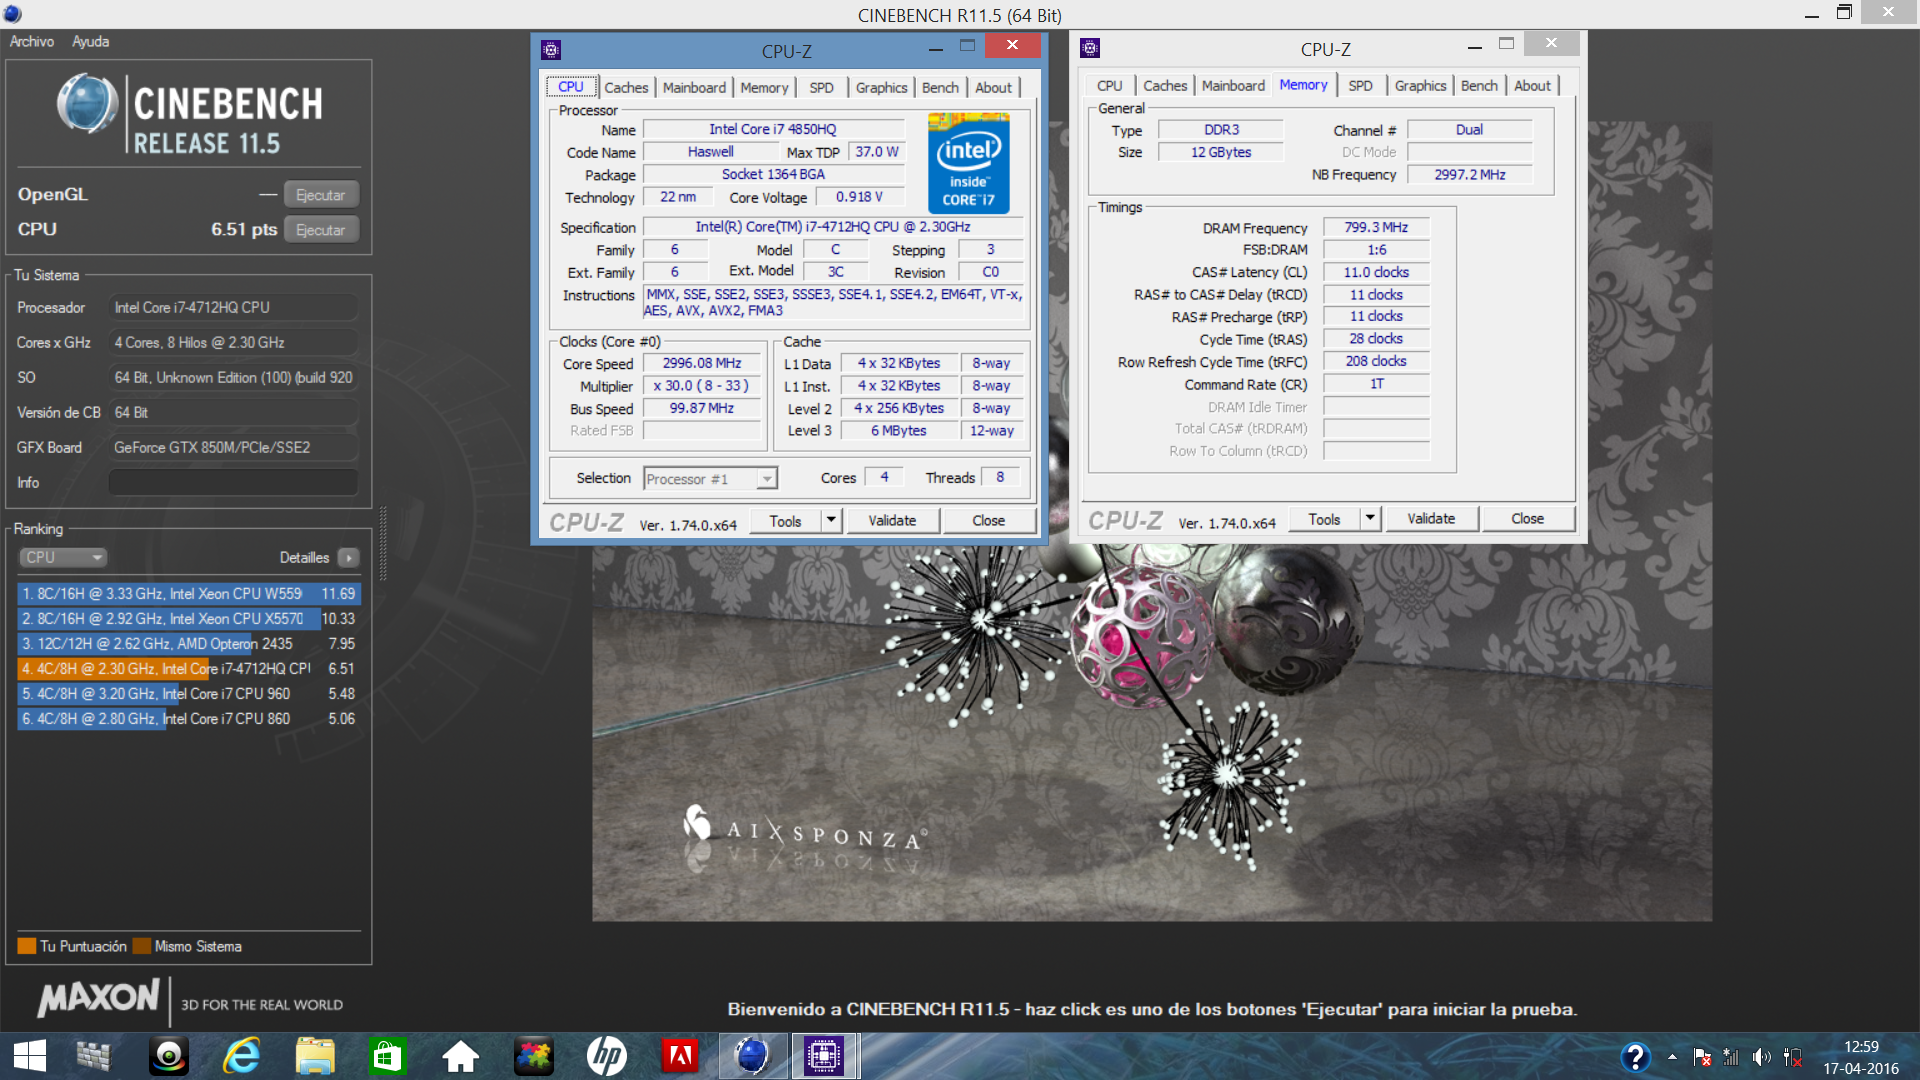This screenshot has width=1920, height=1080.
Task: Launch Windows Store from taskbar
Action: (387, 1056)
